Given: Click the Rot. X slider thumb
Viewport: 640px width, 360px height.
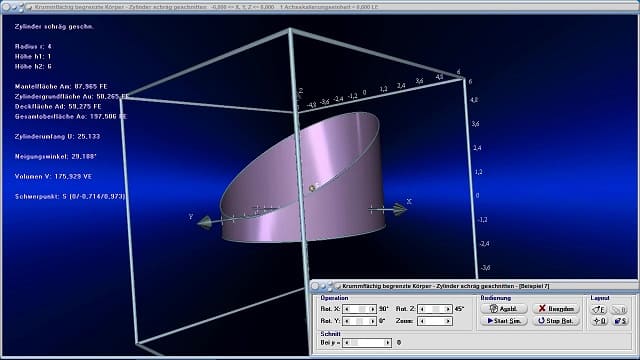Looking at the screenshot, I should [362, 309].
